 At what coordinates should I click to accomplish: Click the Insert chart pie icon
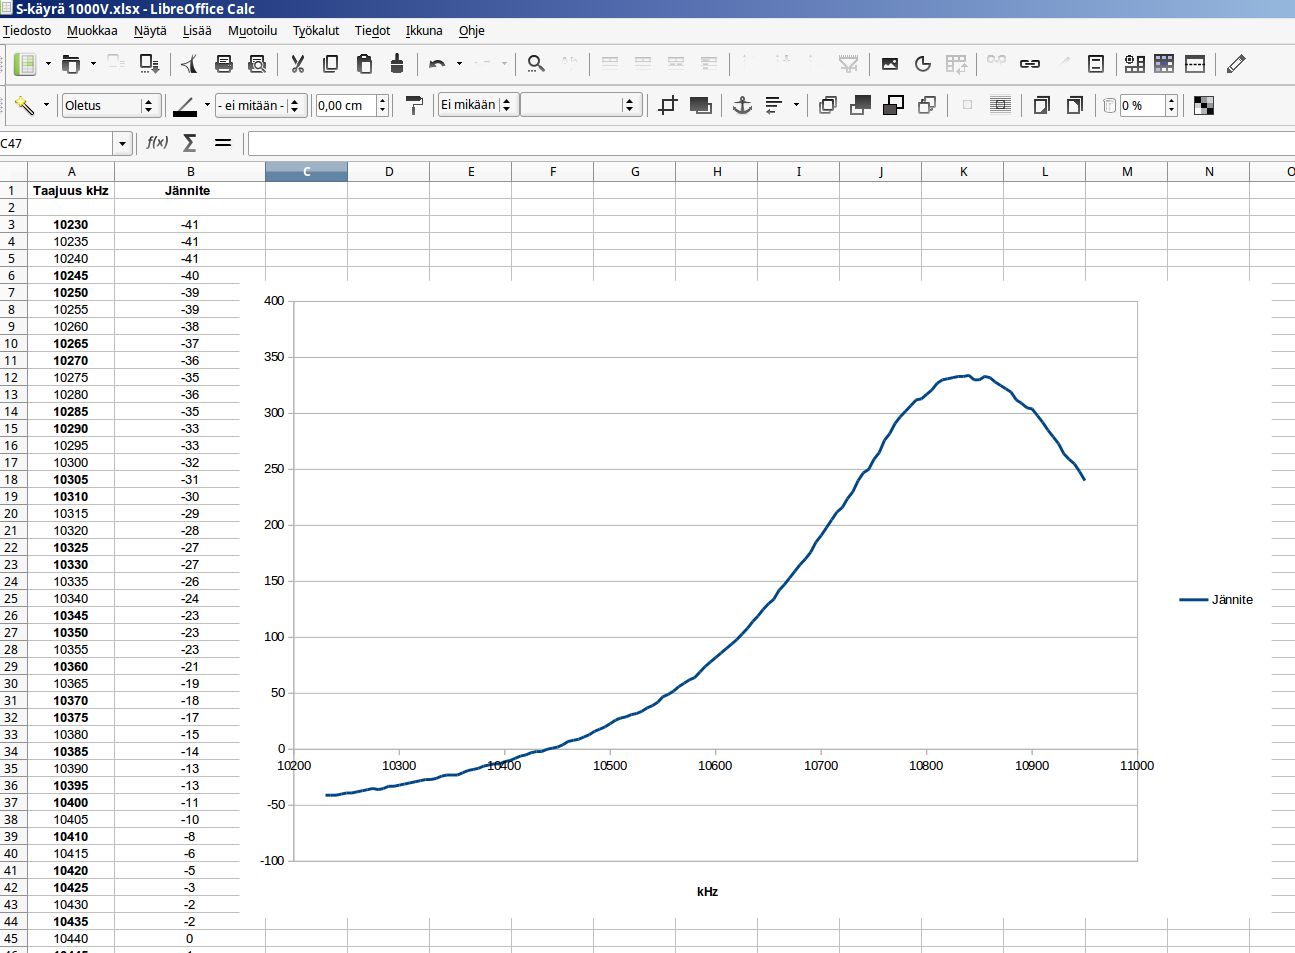(922, 64)
